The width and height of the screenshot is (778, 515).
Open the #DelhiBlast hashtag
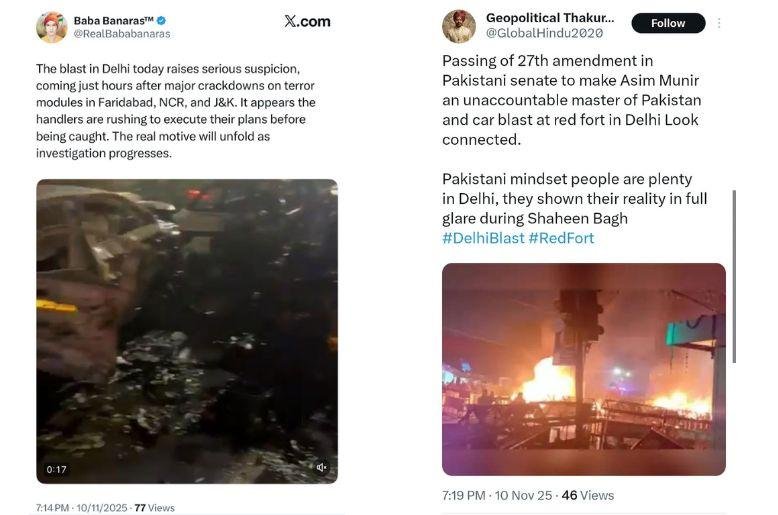tap(482, 238)
